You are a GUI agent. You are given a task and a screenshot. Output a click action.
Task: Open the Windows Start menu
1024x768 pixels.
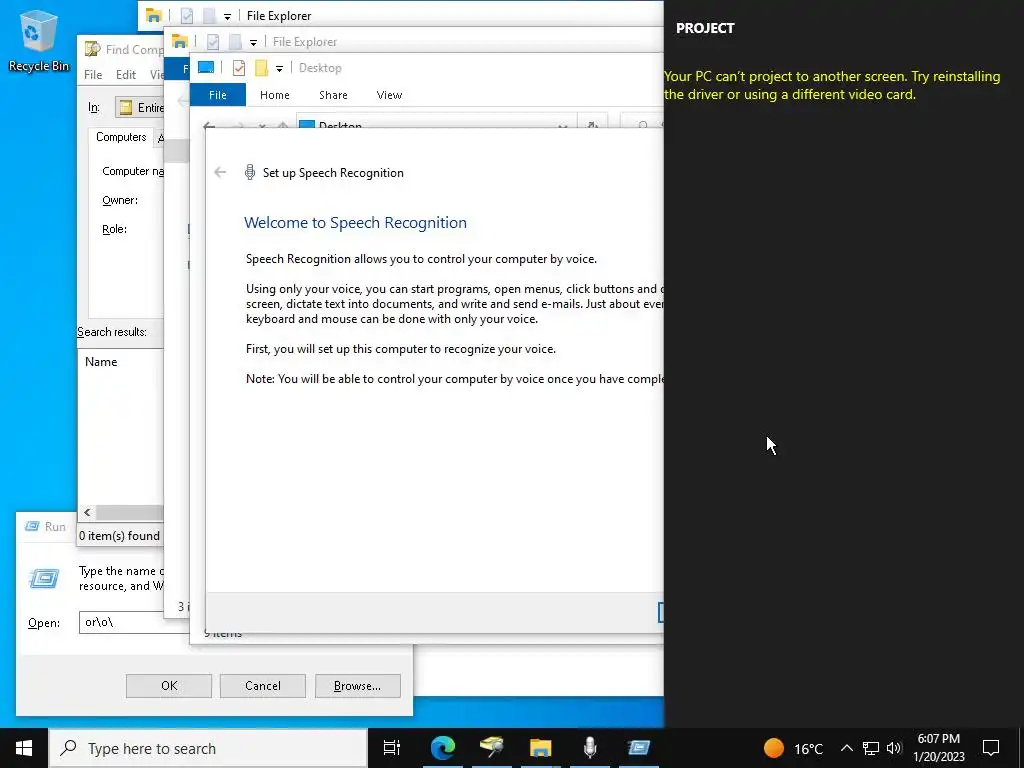[24, 748]
